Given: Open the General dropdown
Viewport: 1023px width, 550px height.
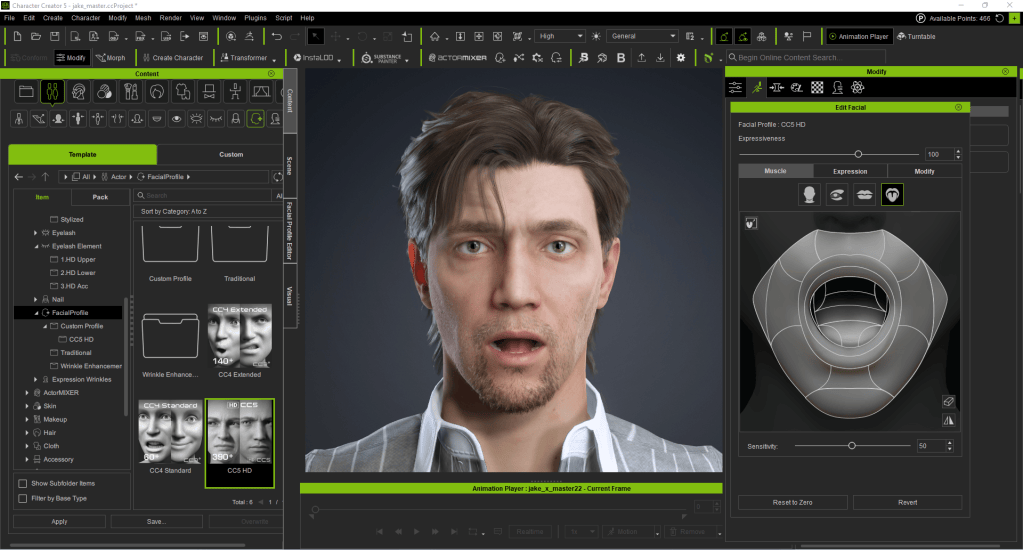Looking at the screenshot, I should click(x=643, y=37).
